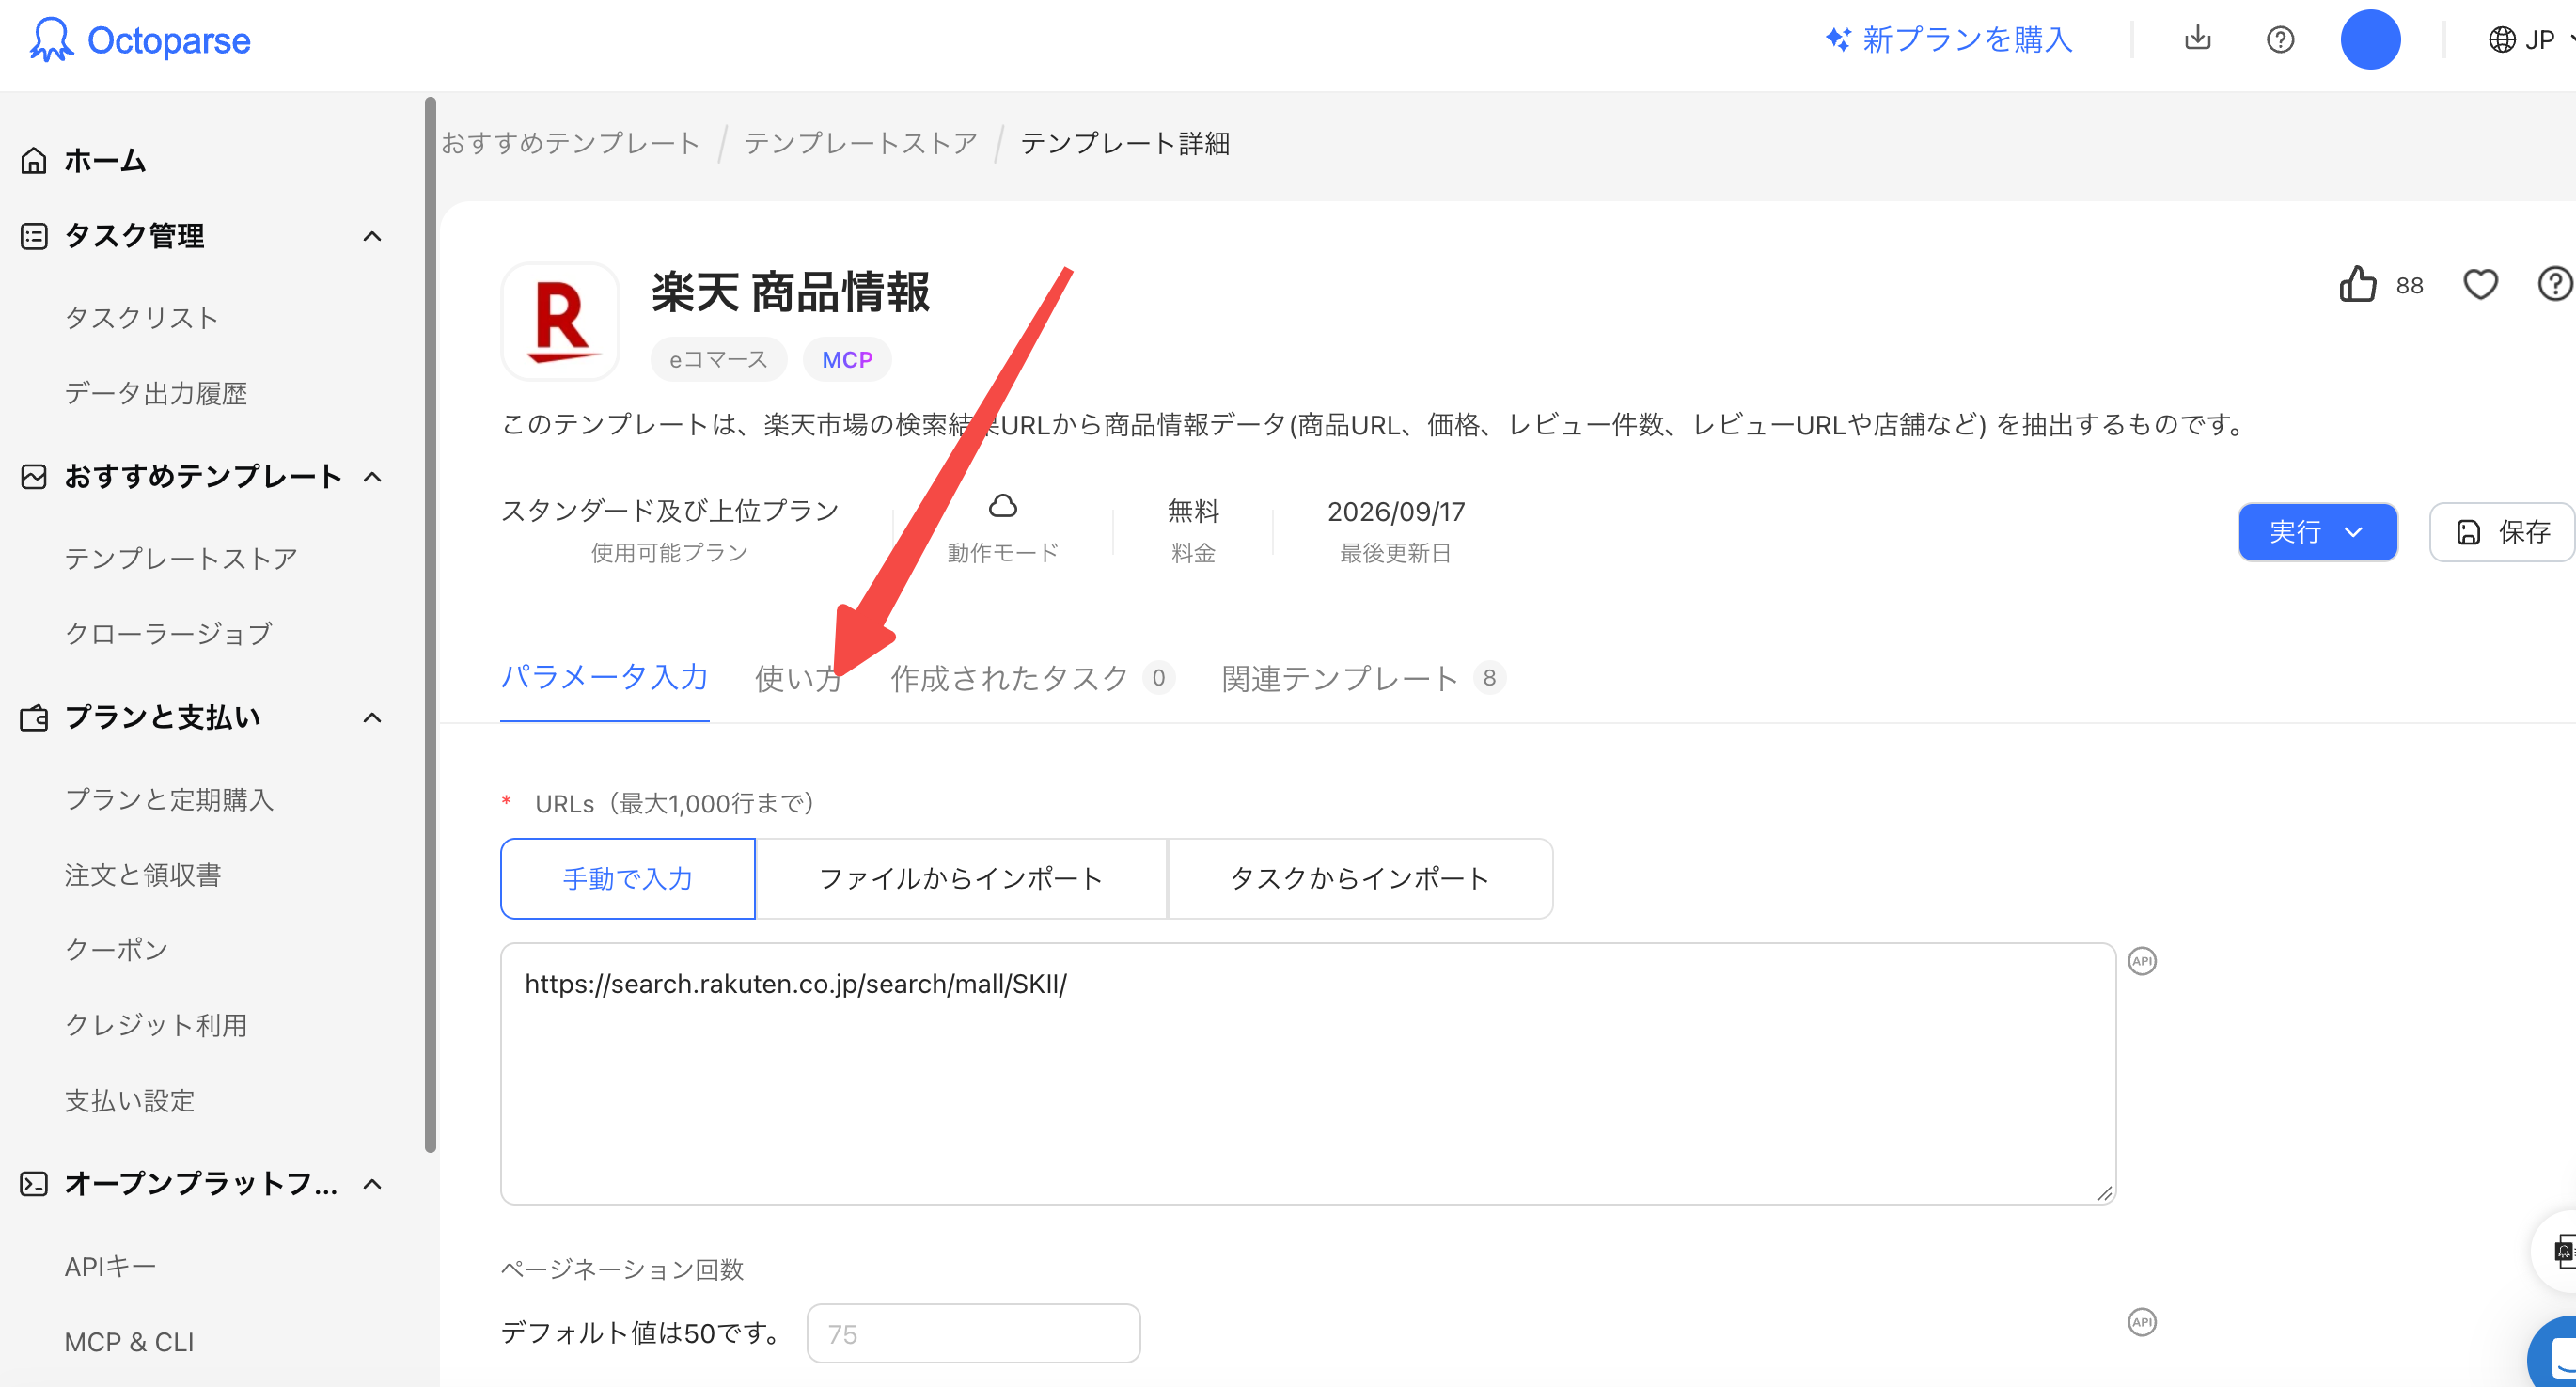
Task: Click the download icon in header
Action: point(2197,39)
